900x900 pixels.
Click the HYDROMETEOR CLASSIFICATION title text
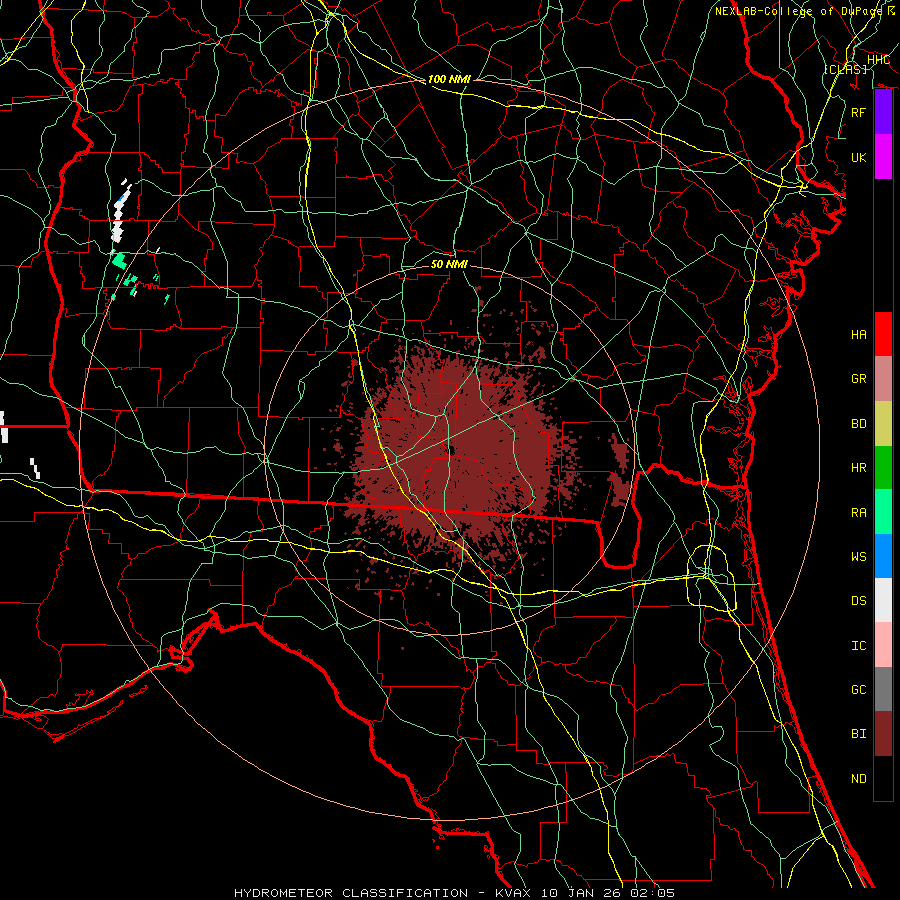pos(351,893)
